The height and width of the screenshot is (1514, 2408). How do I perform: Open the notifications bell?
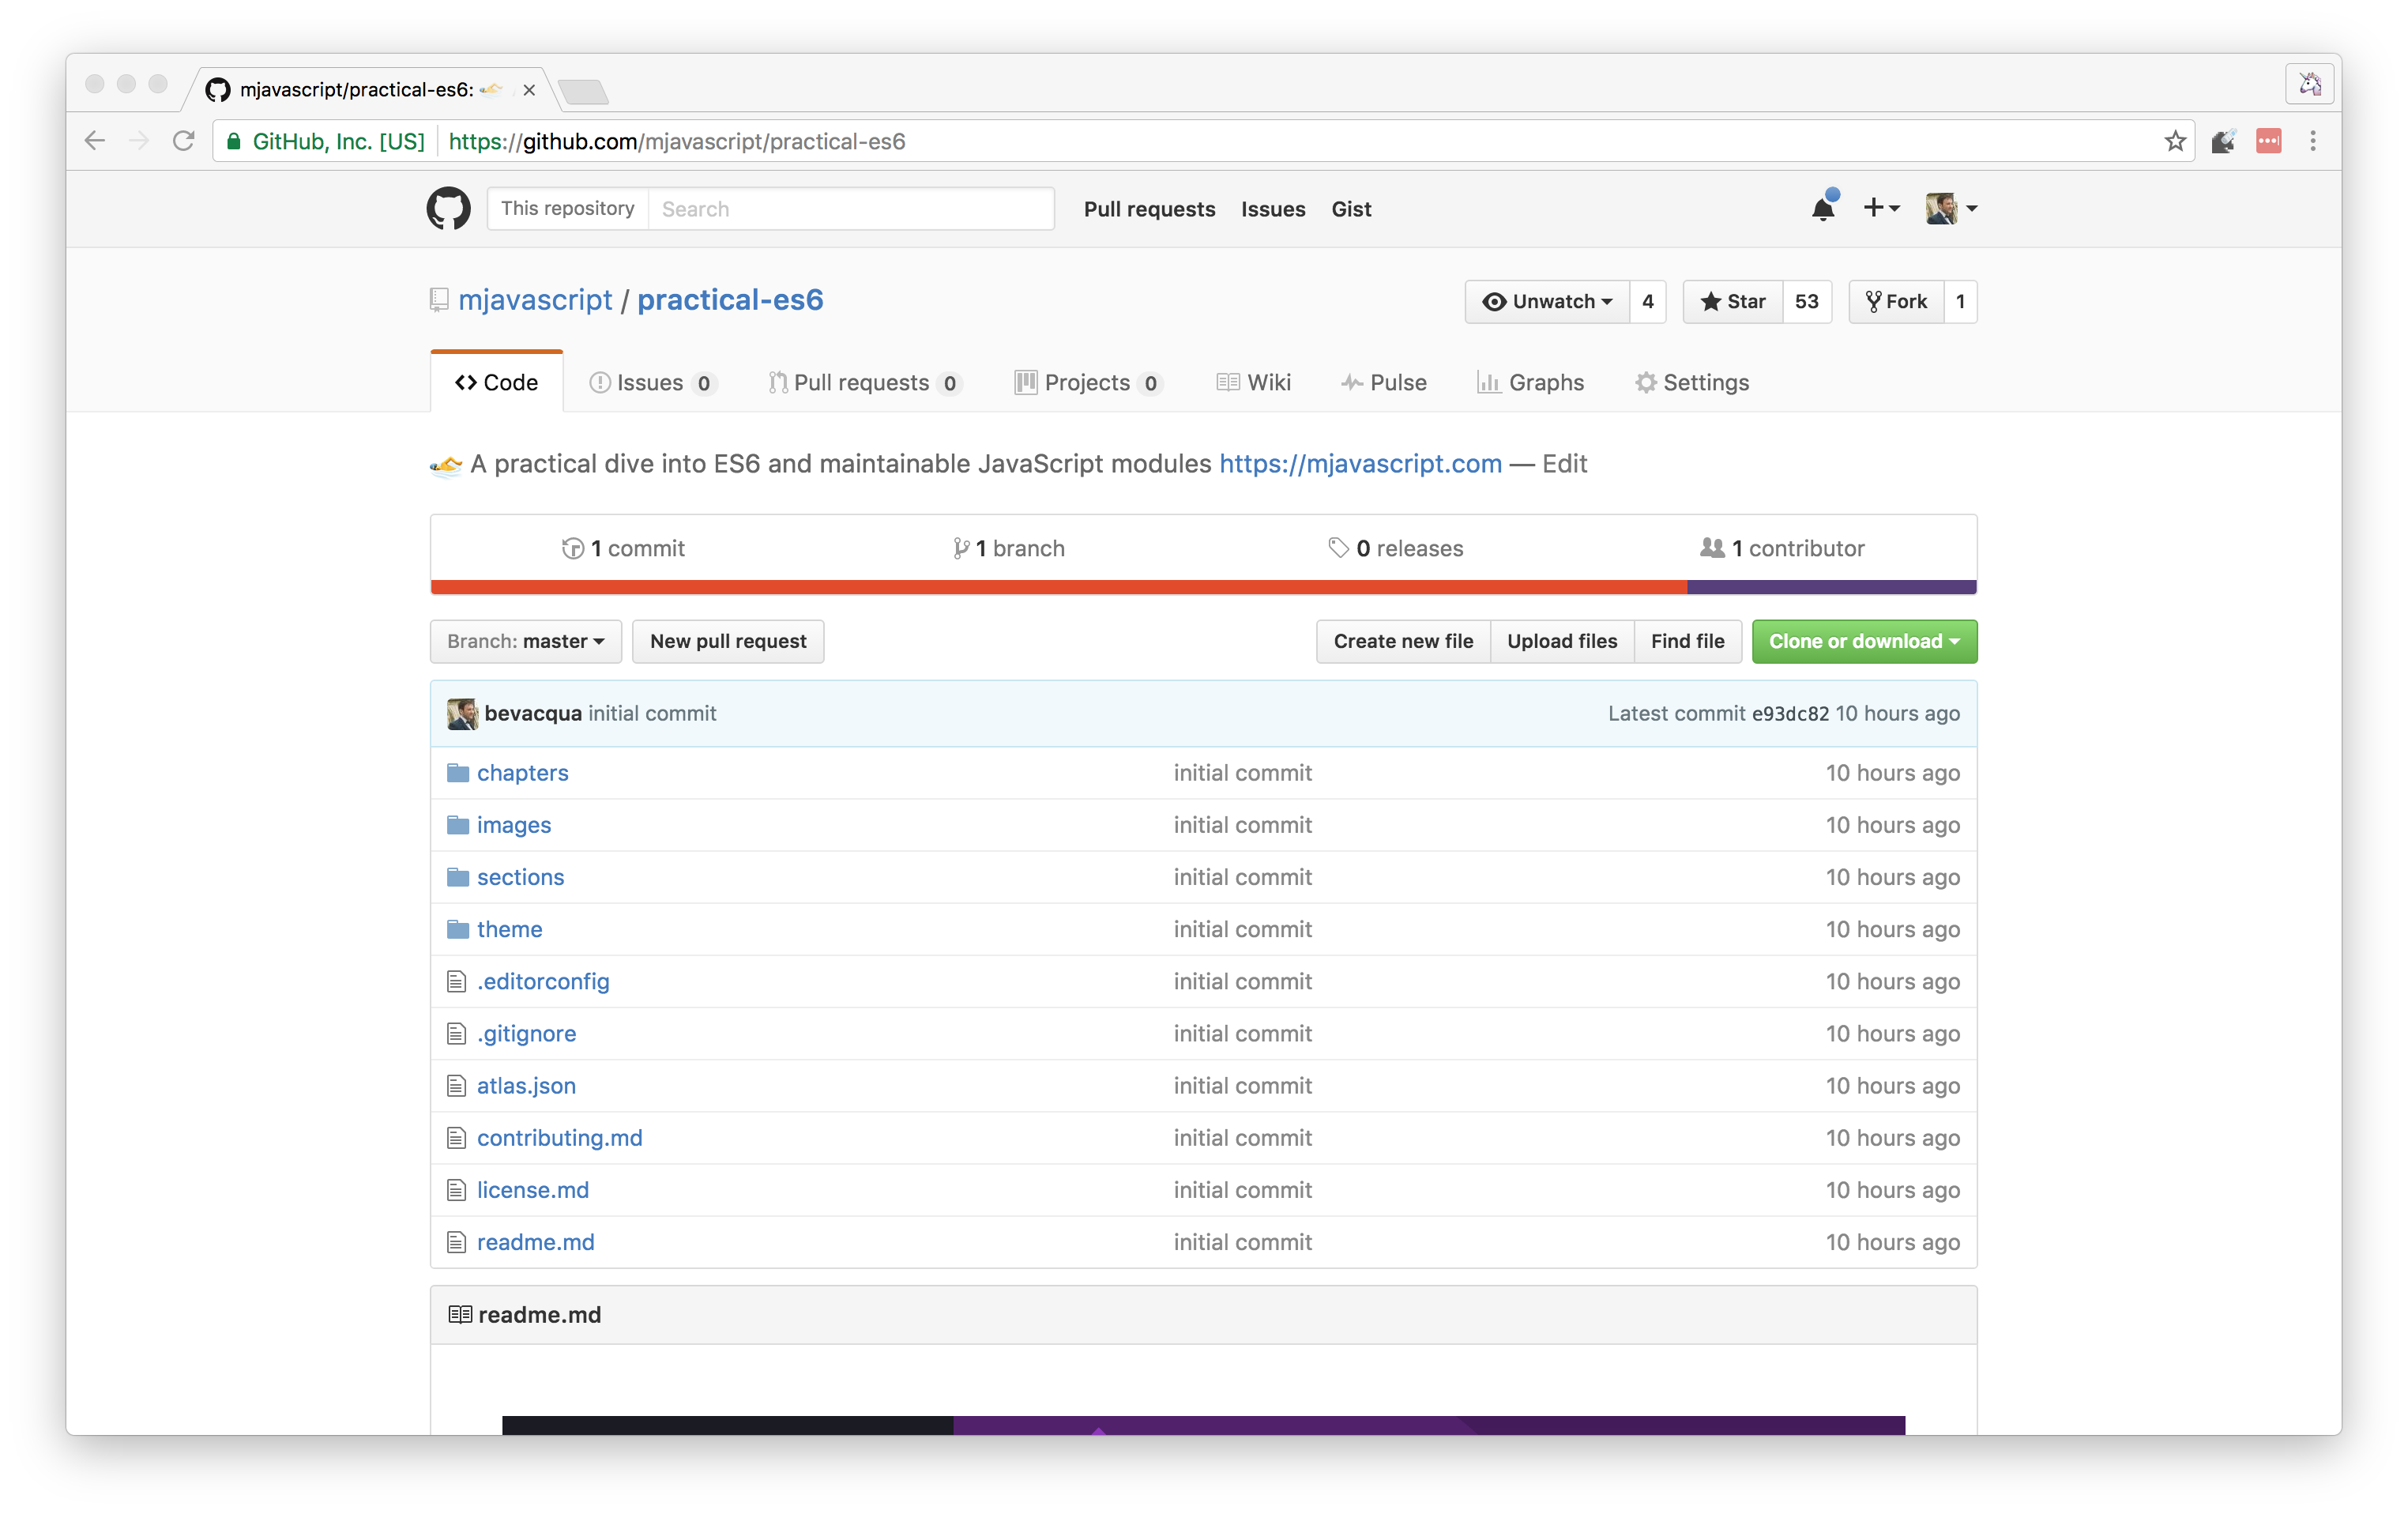click(1822, 208)
